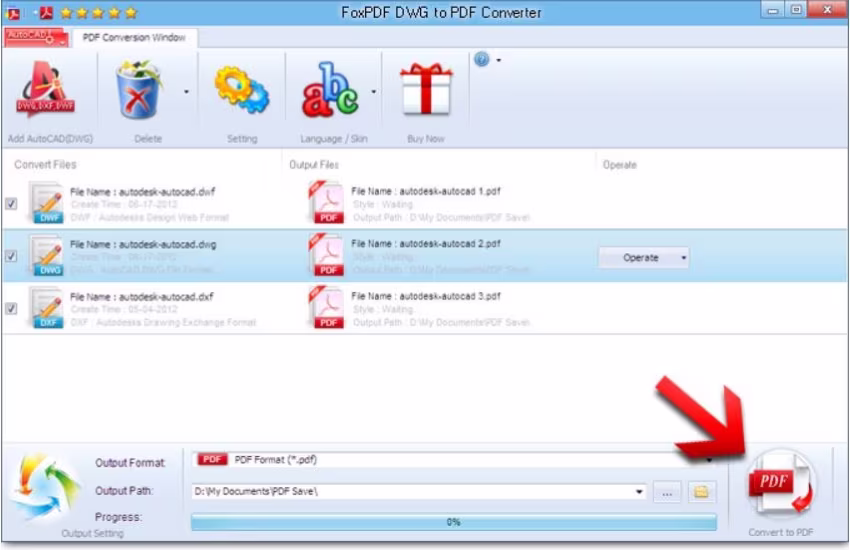Viewport: 850px width, 550px height.
Task: Click 'DXF : Autodesk Drawing Exchange Format' text
Action: (x=163, y=322)
